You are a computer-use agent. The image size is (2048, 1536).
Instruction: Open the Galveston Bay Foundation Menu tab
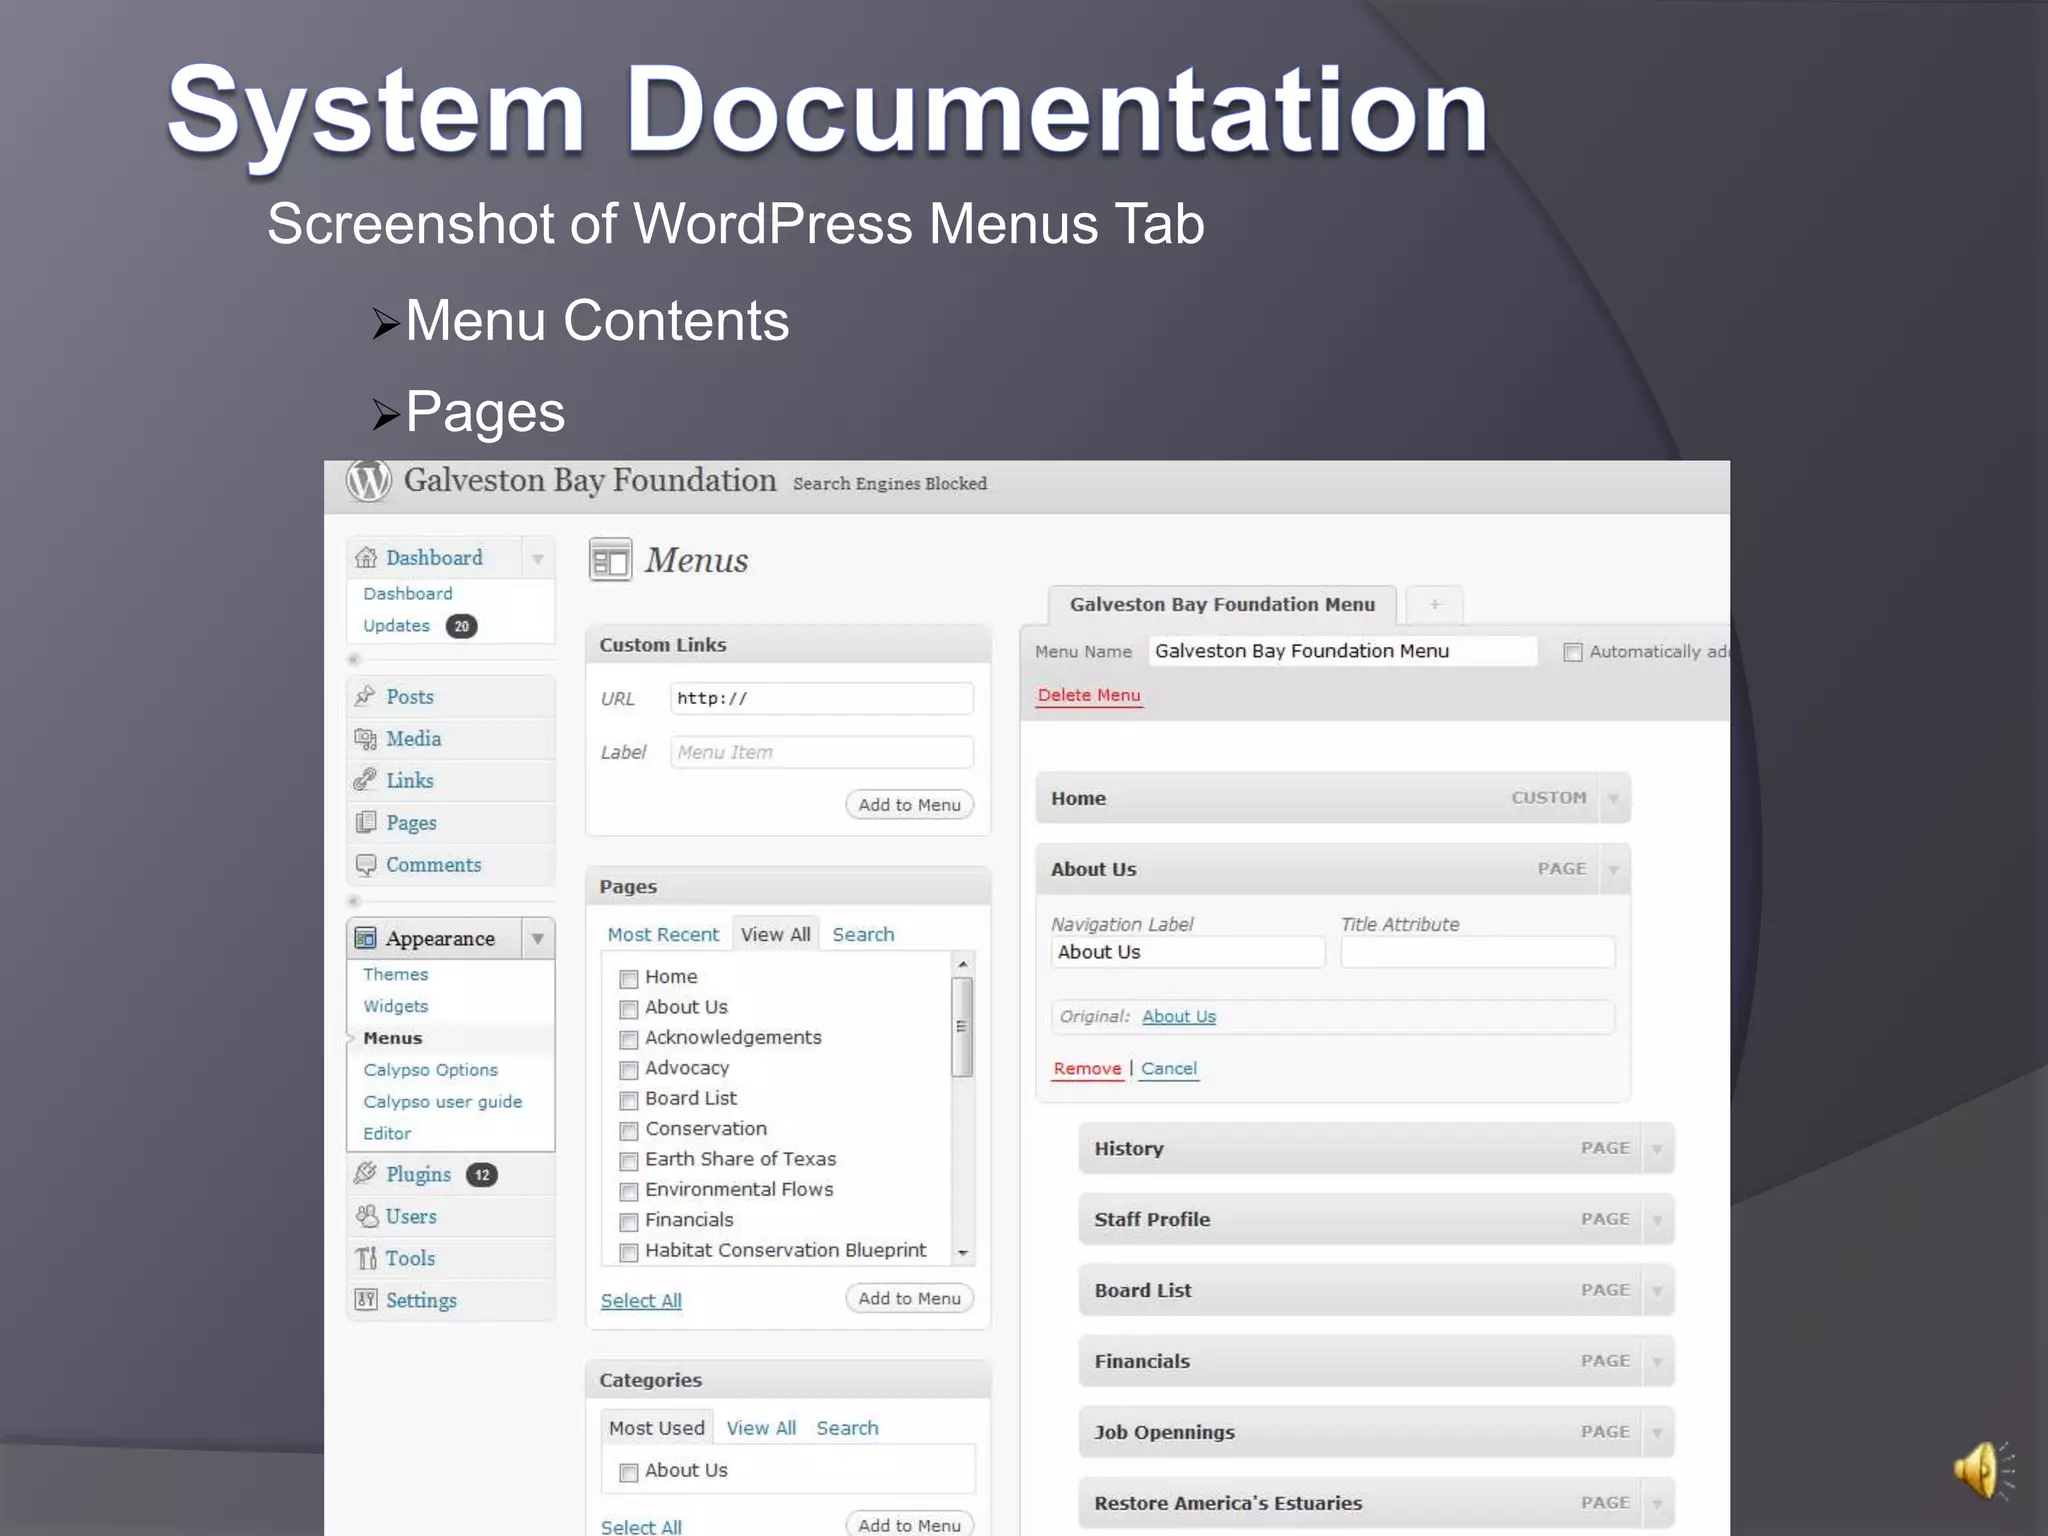(x=1222, y=604)
